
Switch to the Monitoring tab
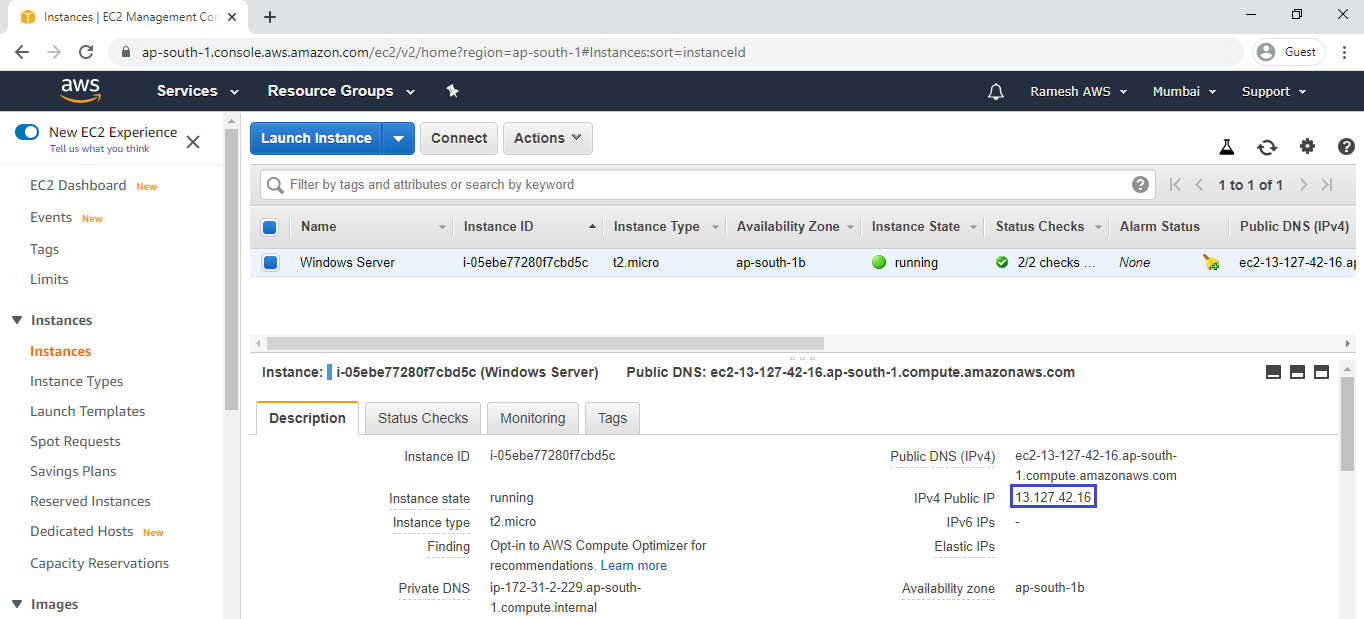click(x=533, y=418)
